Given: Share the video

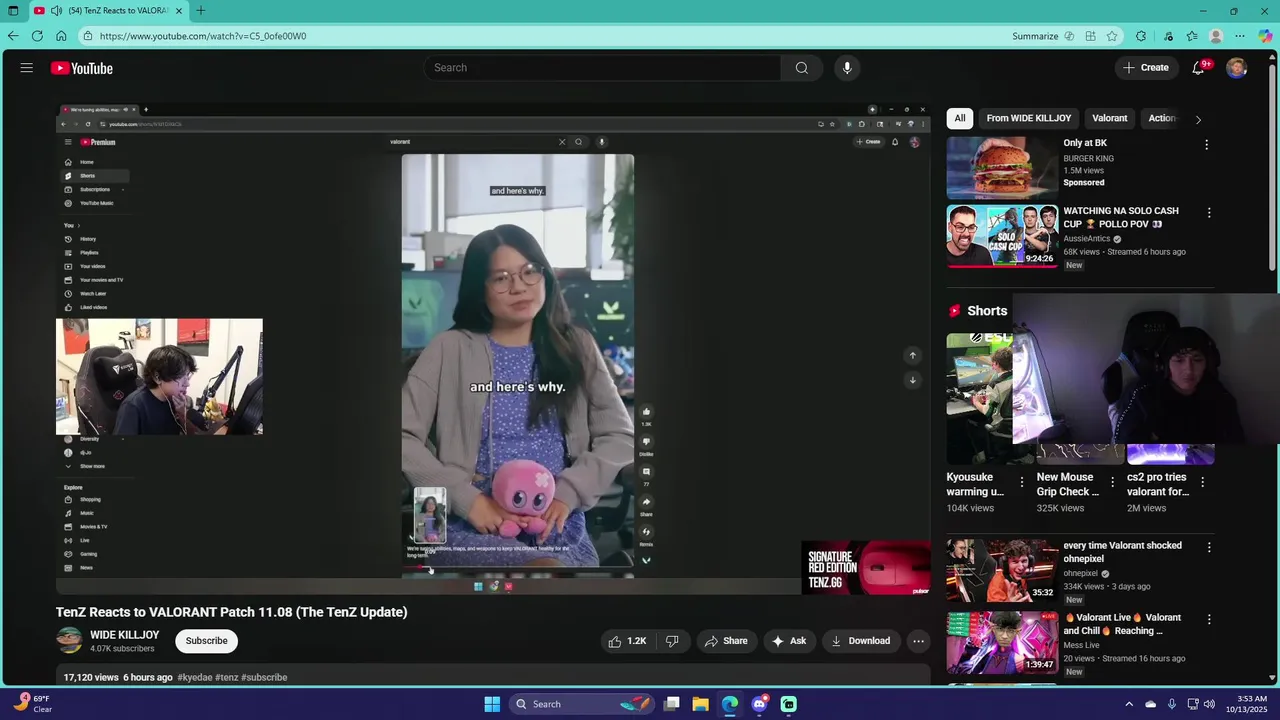Looking at the screenshot, I should pyautogui.click(x=726, y=641).
